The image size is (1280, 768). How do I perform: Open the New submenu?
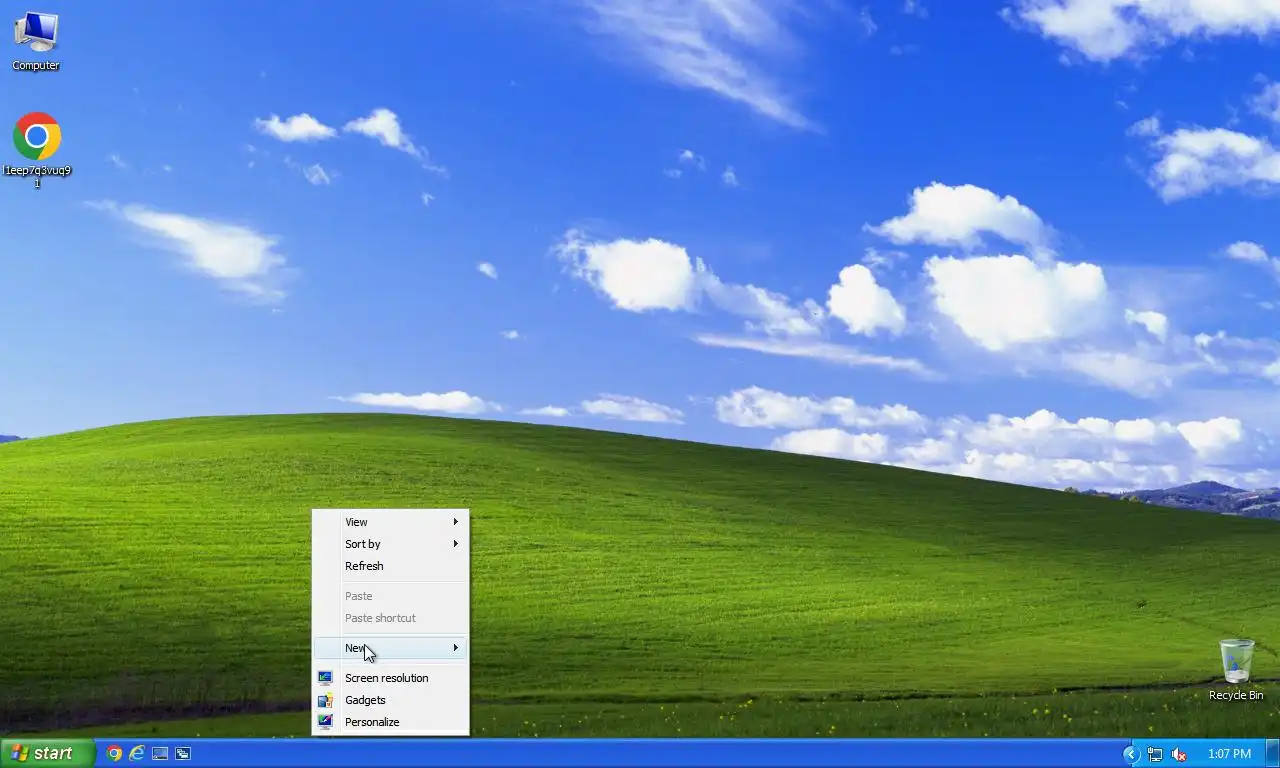(x=390, y=648)
